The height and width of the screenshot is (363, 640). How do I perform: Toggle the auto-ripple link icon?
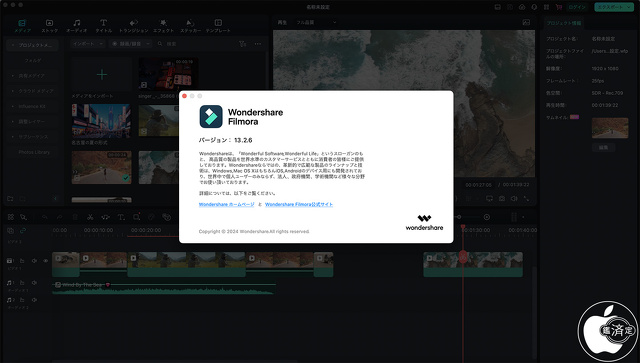pos(23,231)
